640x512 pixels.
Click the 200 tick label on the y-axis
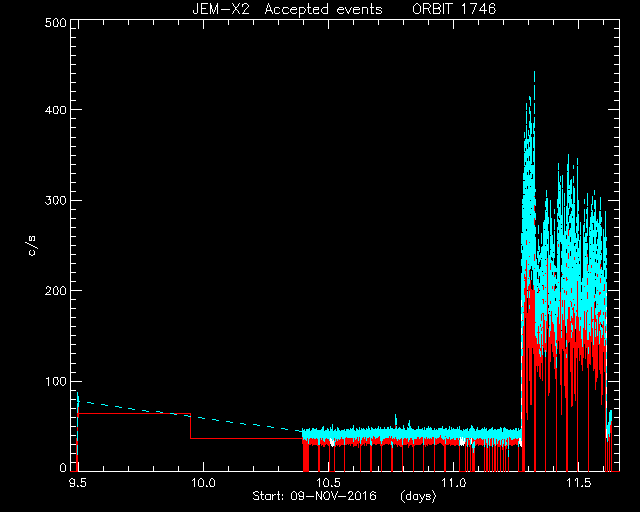pos(55,291)
